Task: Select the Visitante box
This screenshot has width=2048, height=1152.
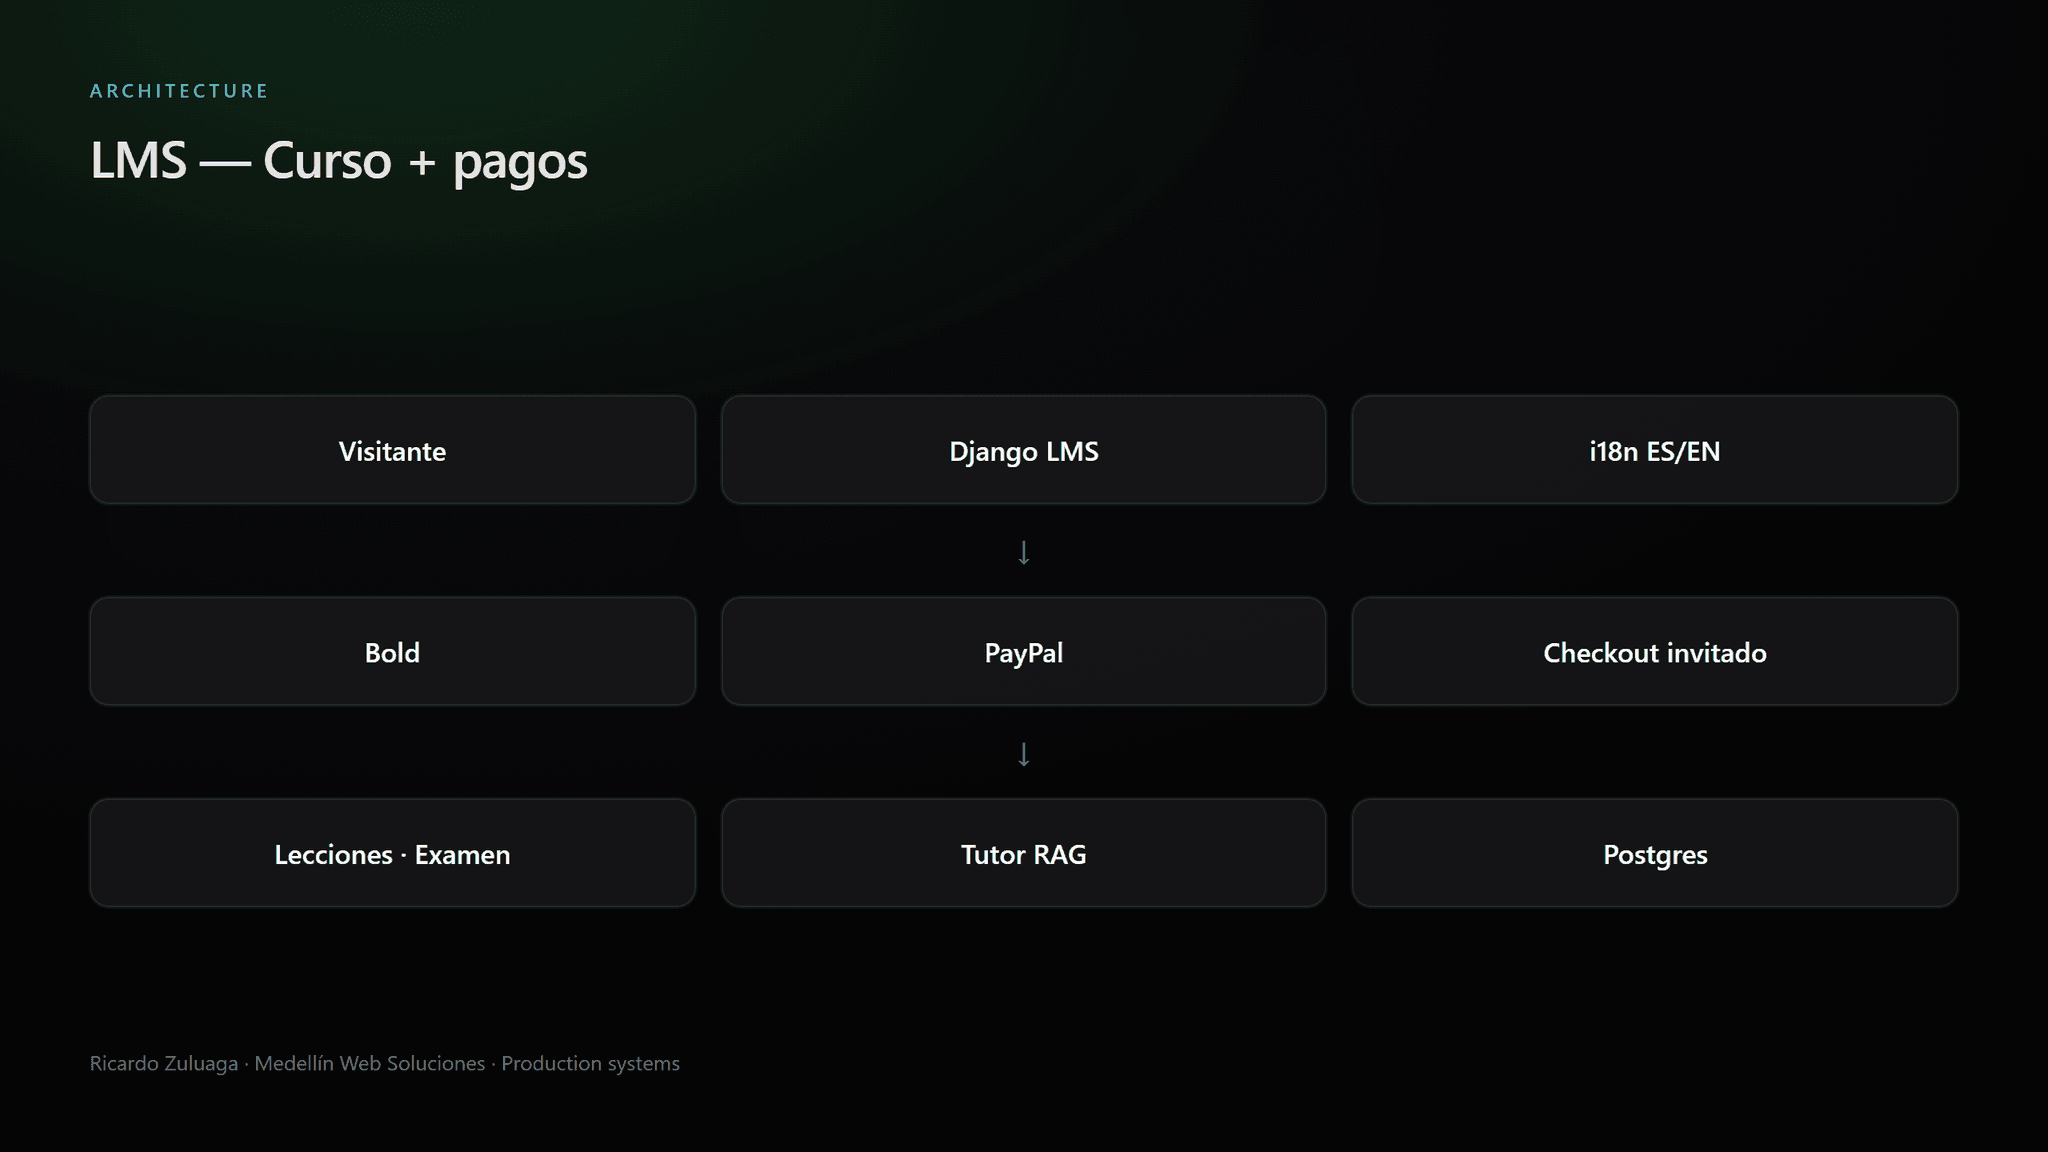Action: pos(392,450)
